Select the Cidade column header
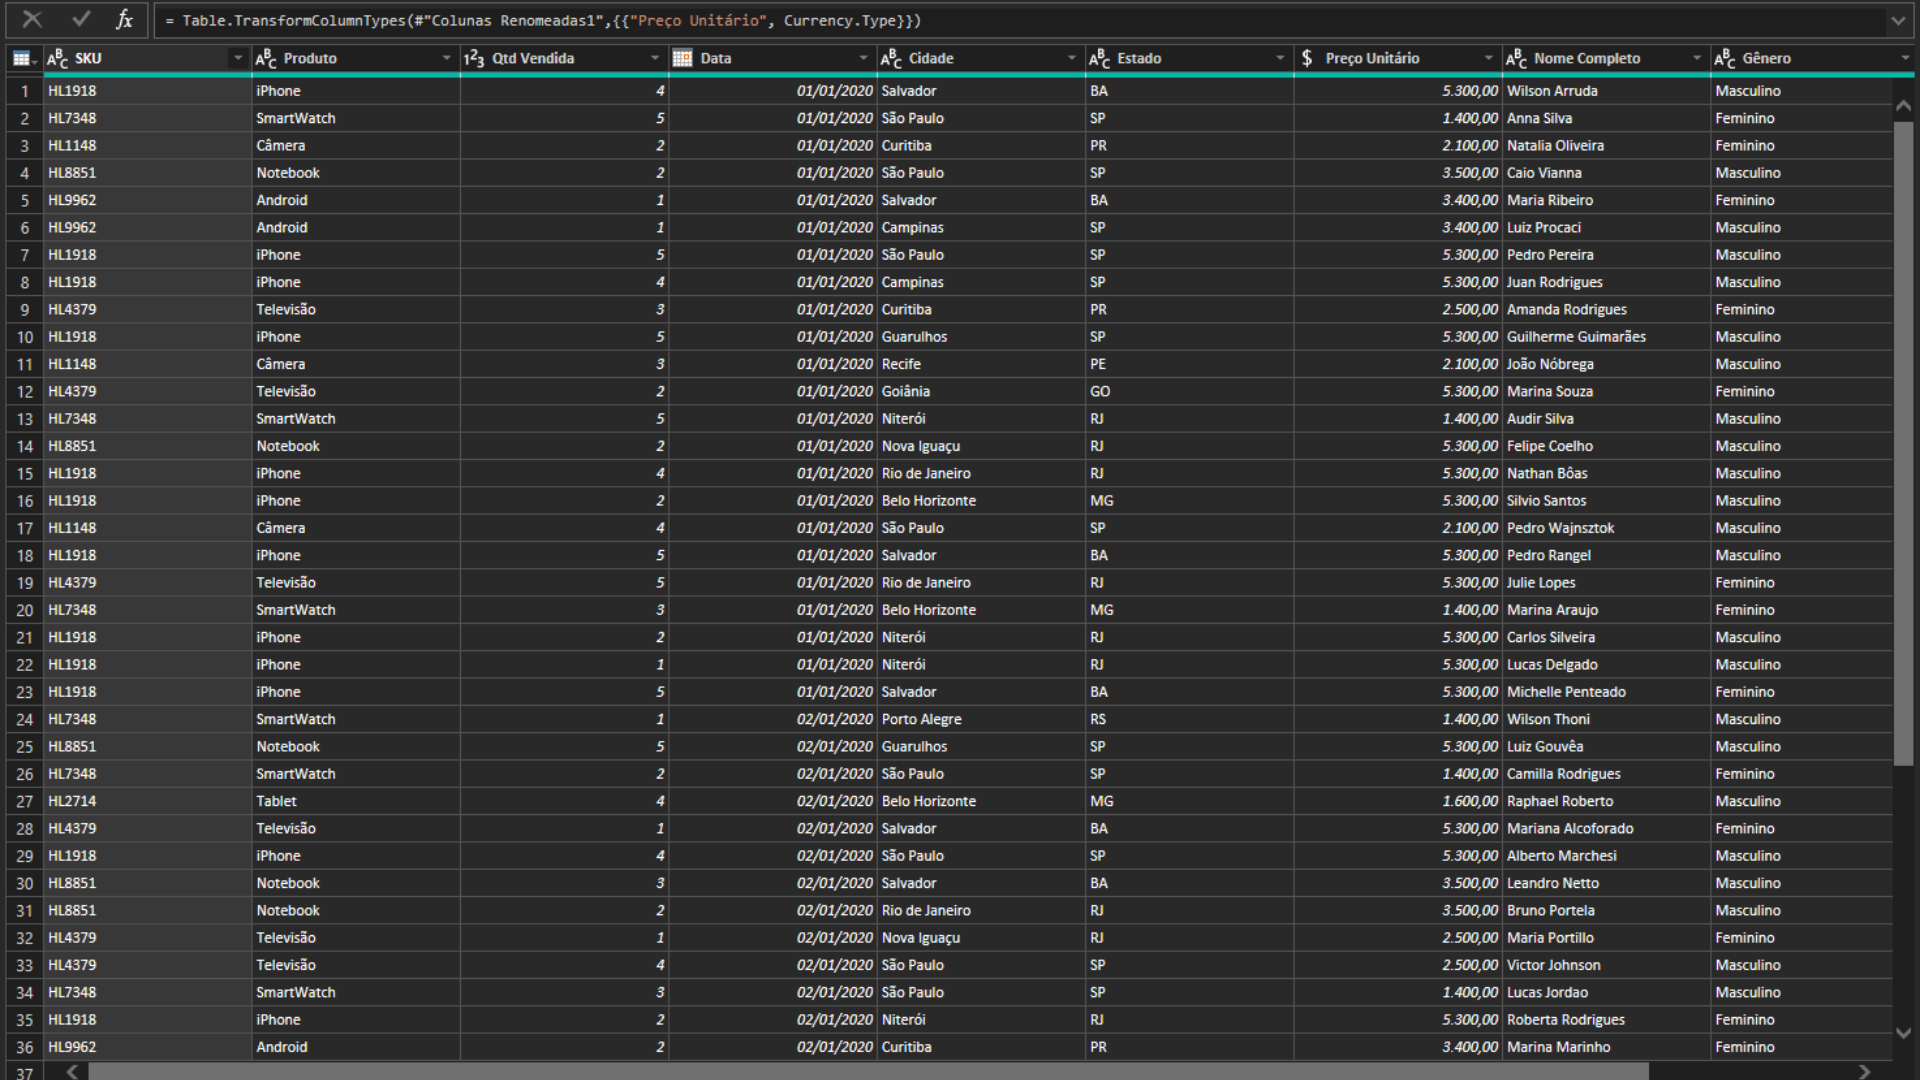 click(981, 59)
